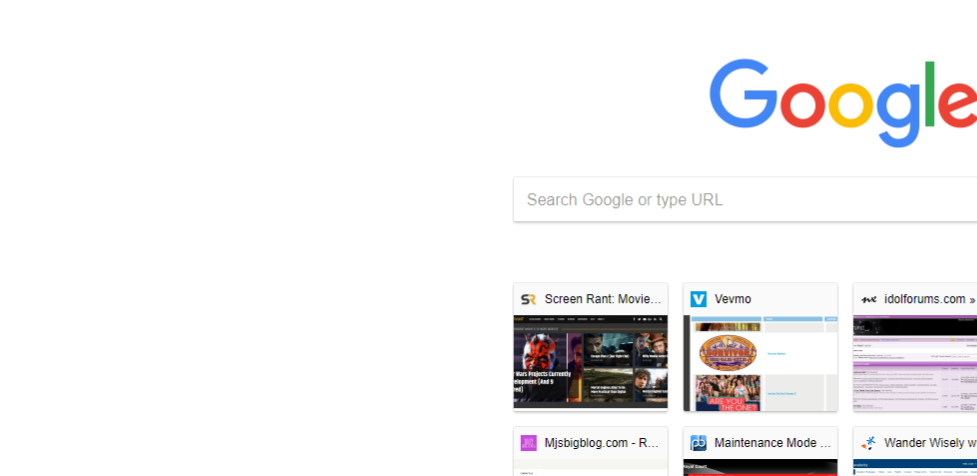Click the Vevmo favicon icon
This screenshot has width=977, height=476.
pos(698,300)
